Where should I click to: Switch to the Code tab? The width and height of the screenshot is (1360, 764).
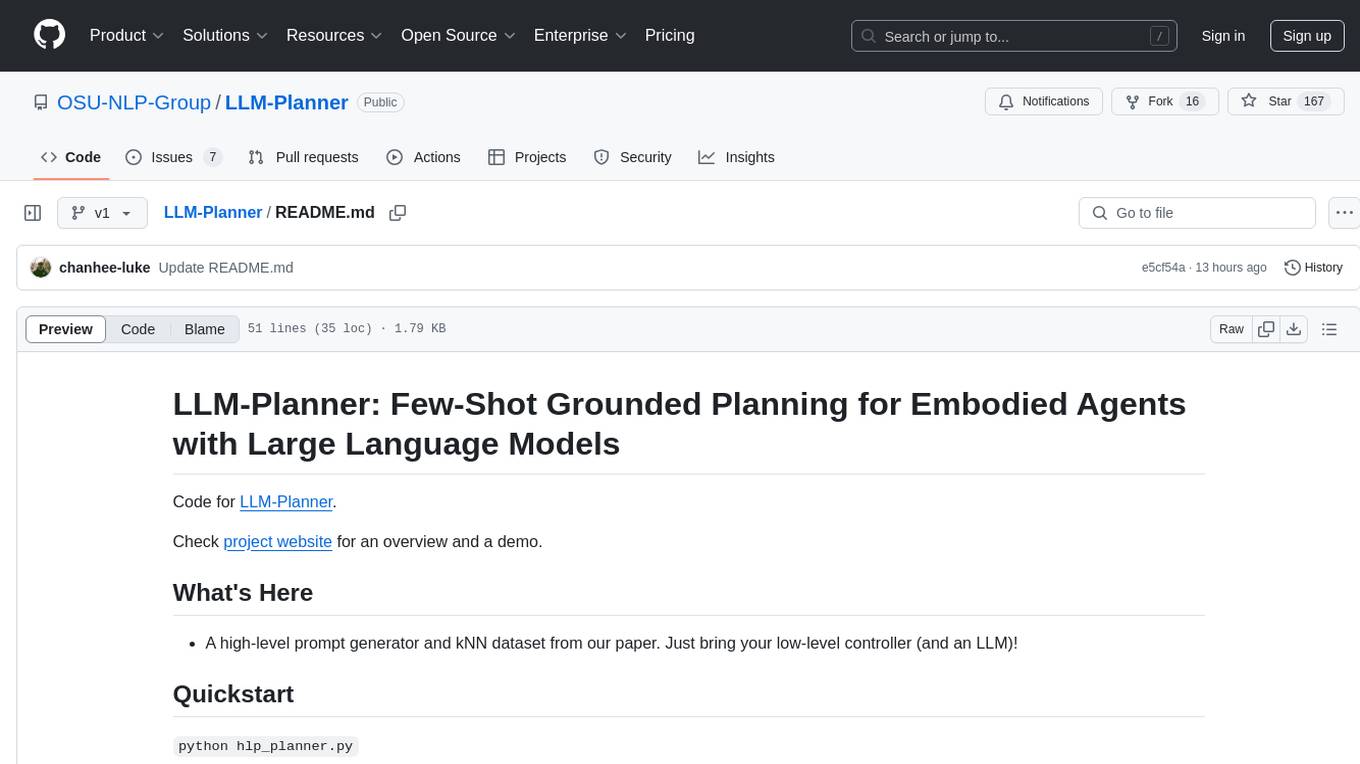tap(71, 157)
